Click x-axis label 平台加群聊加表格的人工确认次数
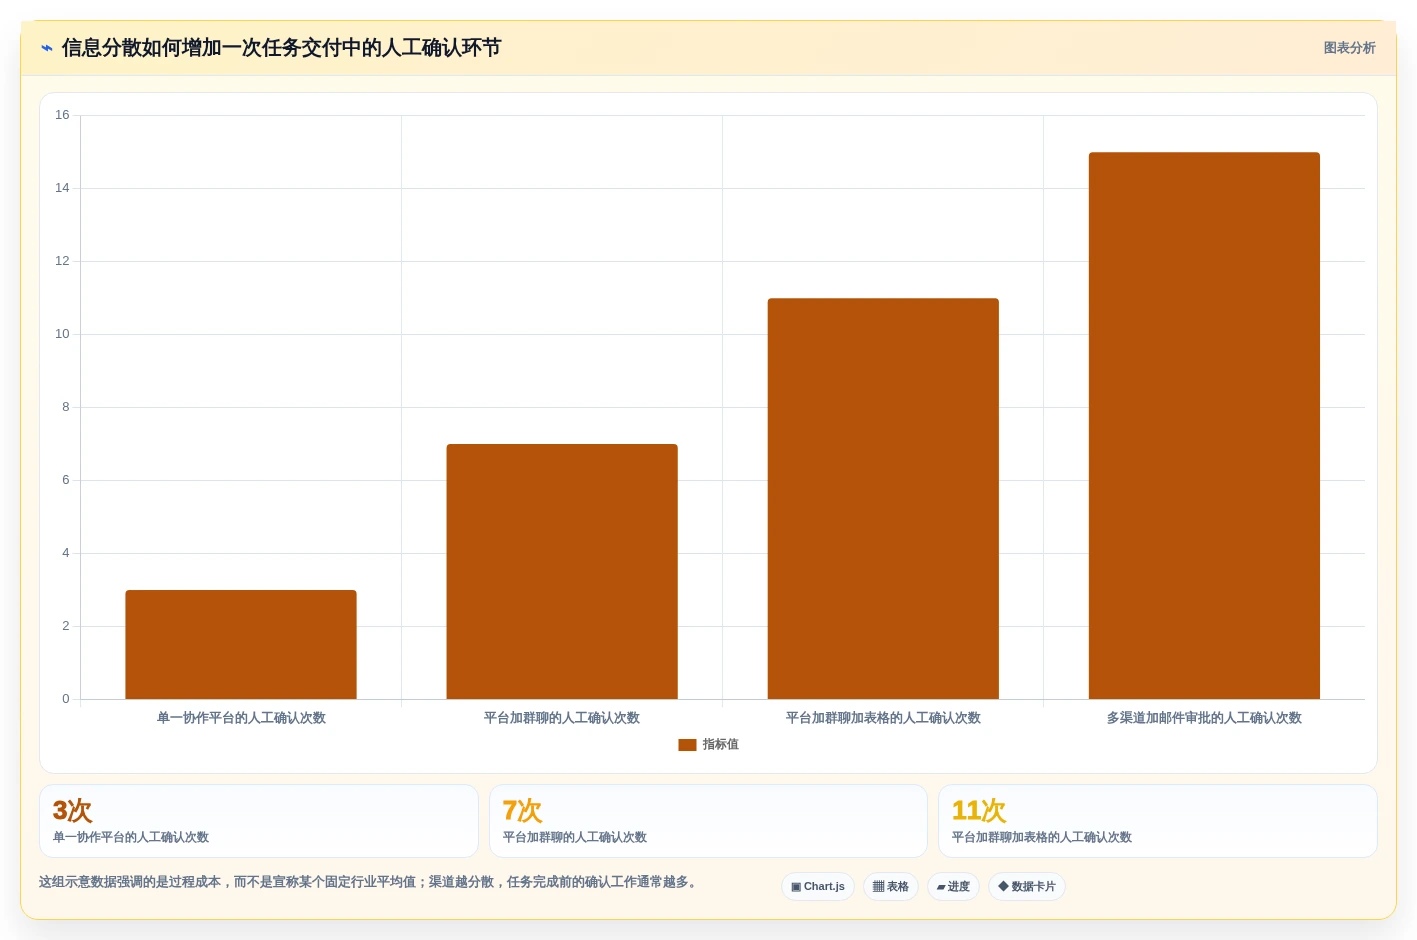1417x940 pixels. pyautogui.click(x=883, y=718)
